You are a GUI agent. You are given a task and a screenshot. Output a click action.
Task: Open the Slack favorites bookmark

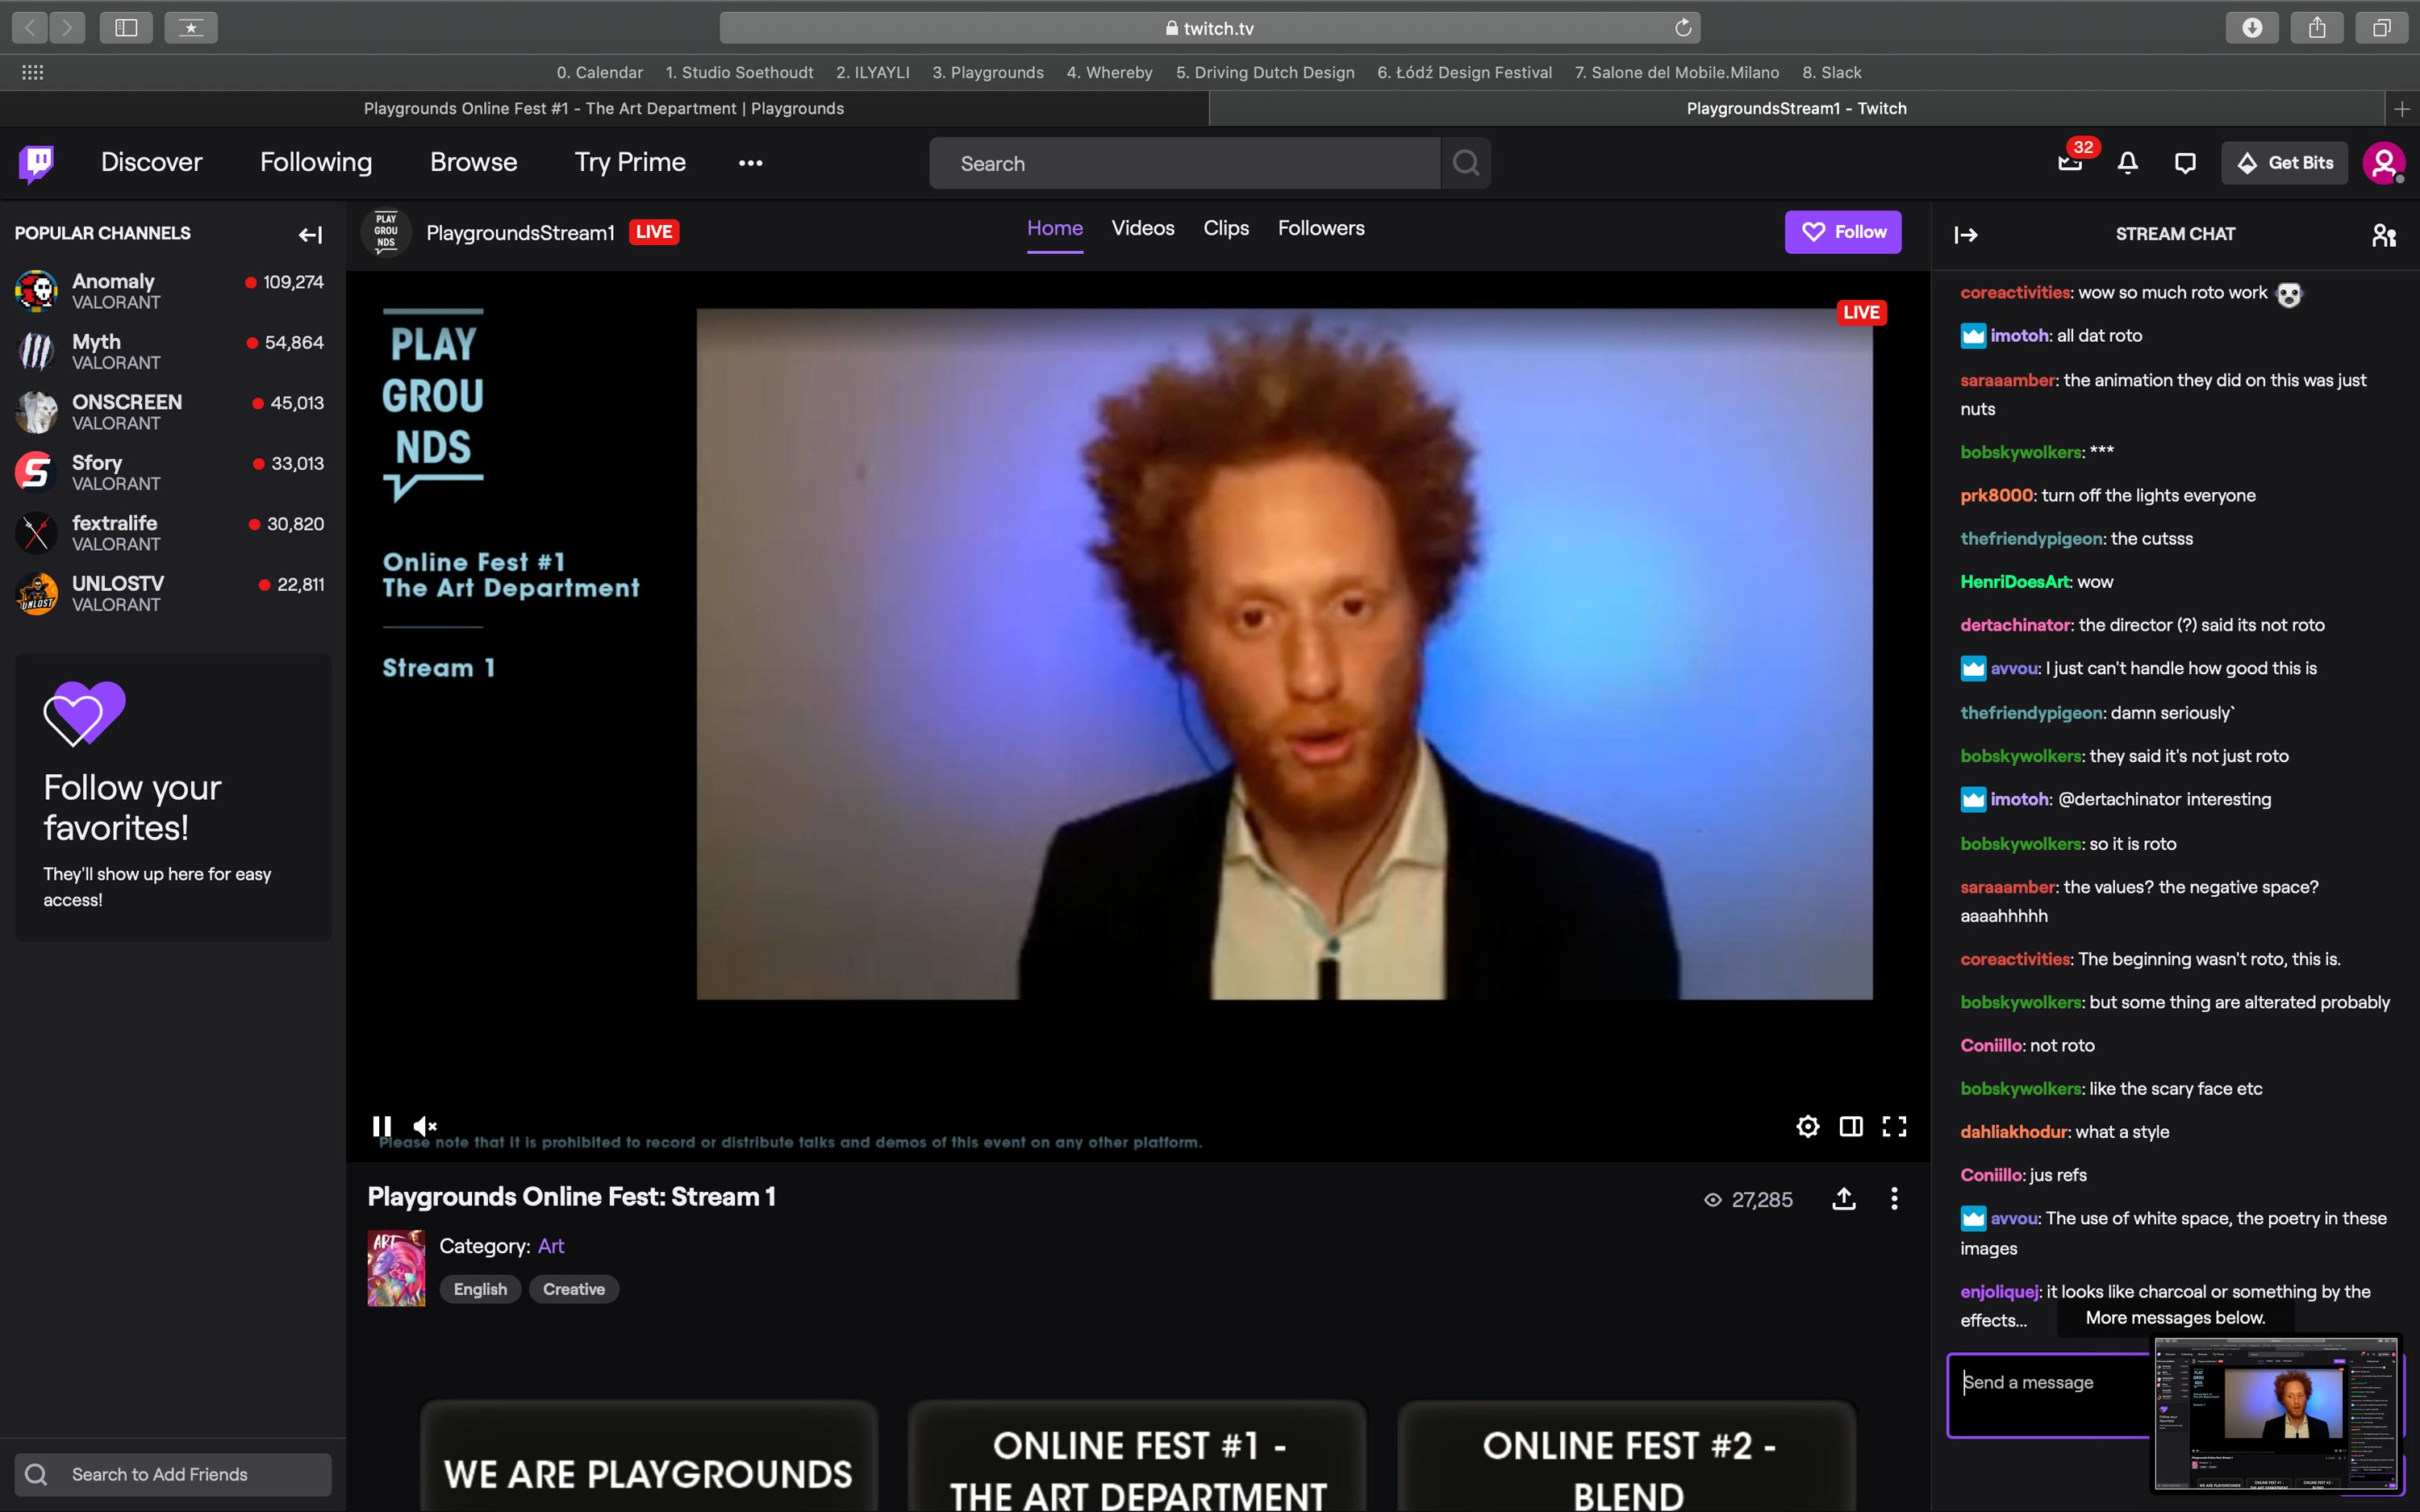[x=1831, y=72]
